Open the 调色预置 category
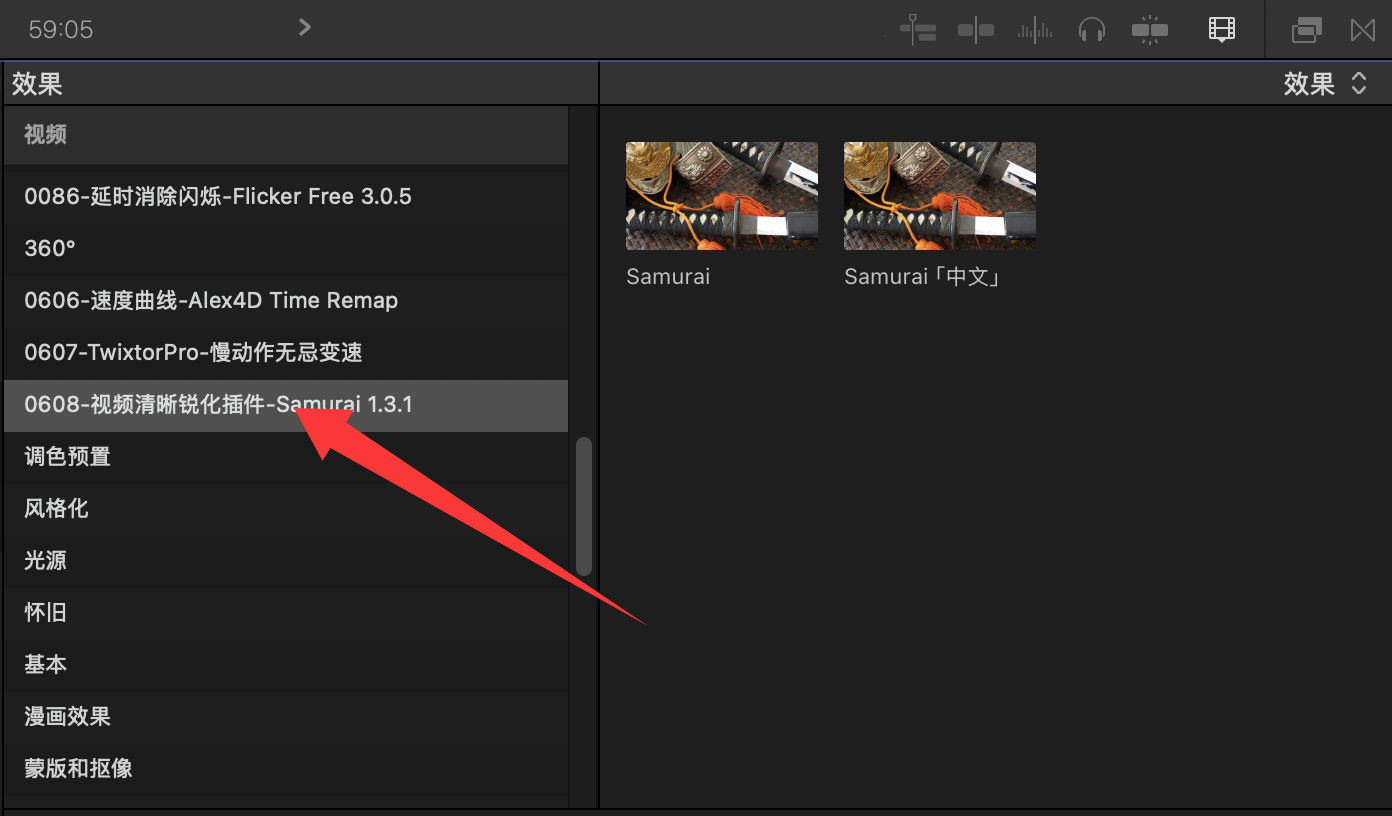1392x816 pixels. coord(67,456)
